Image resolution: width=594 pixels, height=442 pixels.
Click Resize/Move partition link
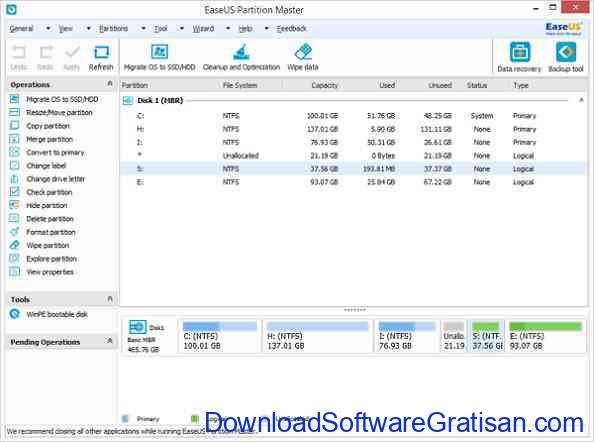[x=59, y=112]
